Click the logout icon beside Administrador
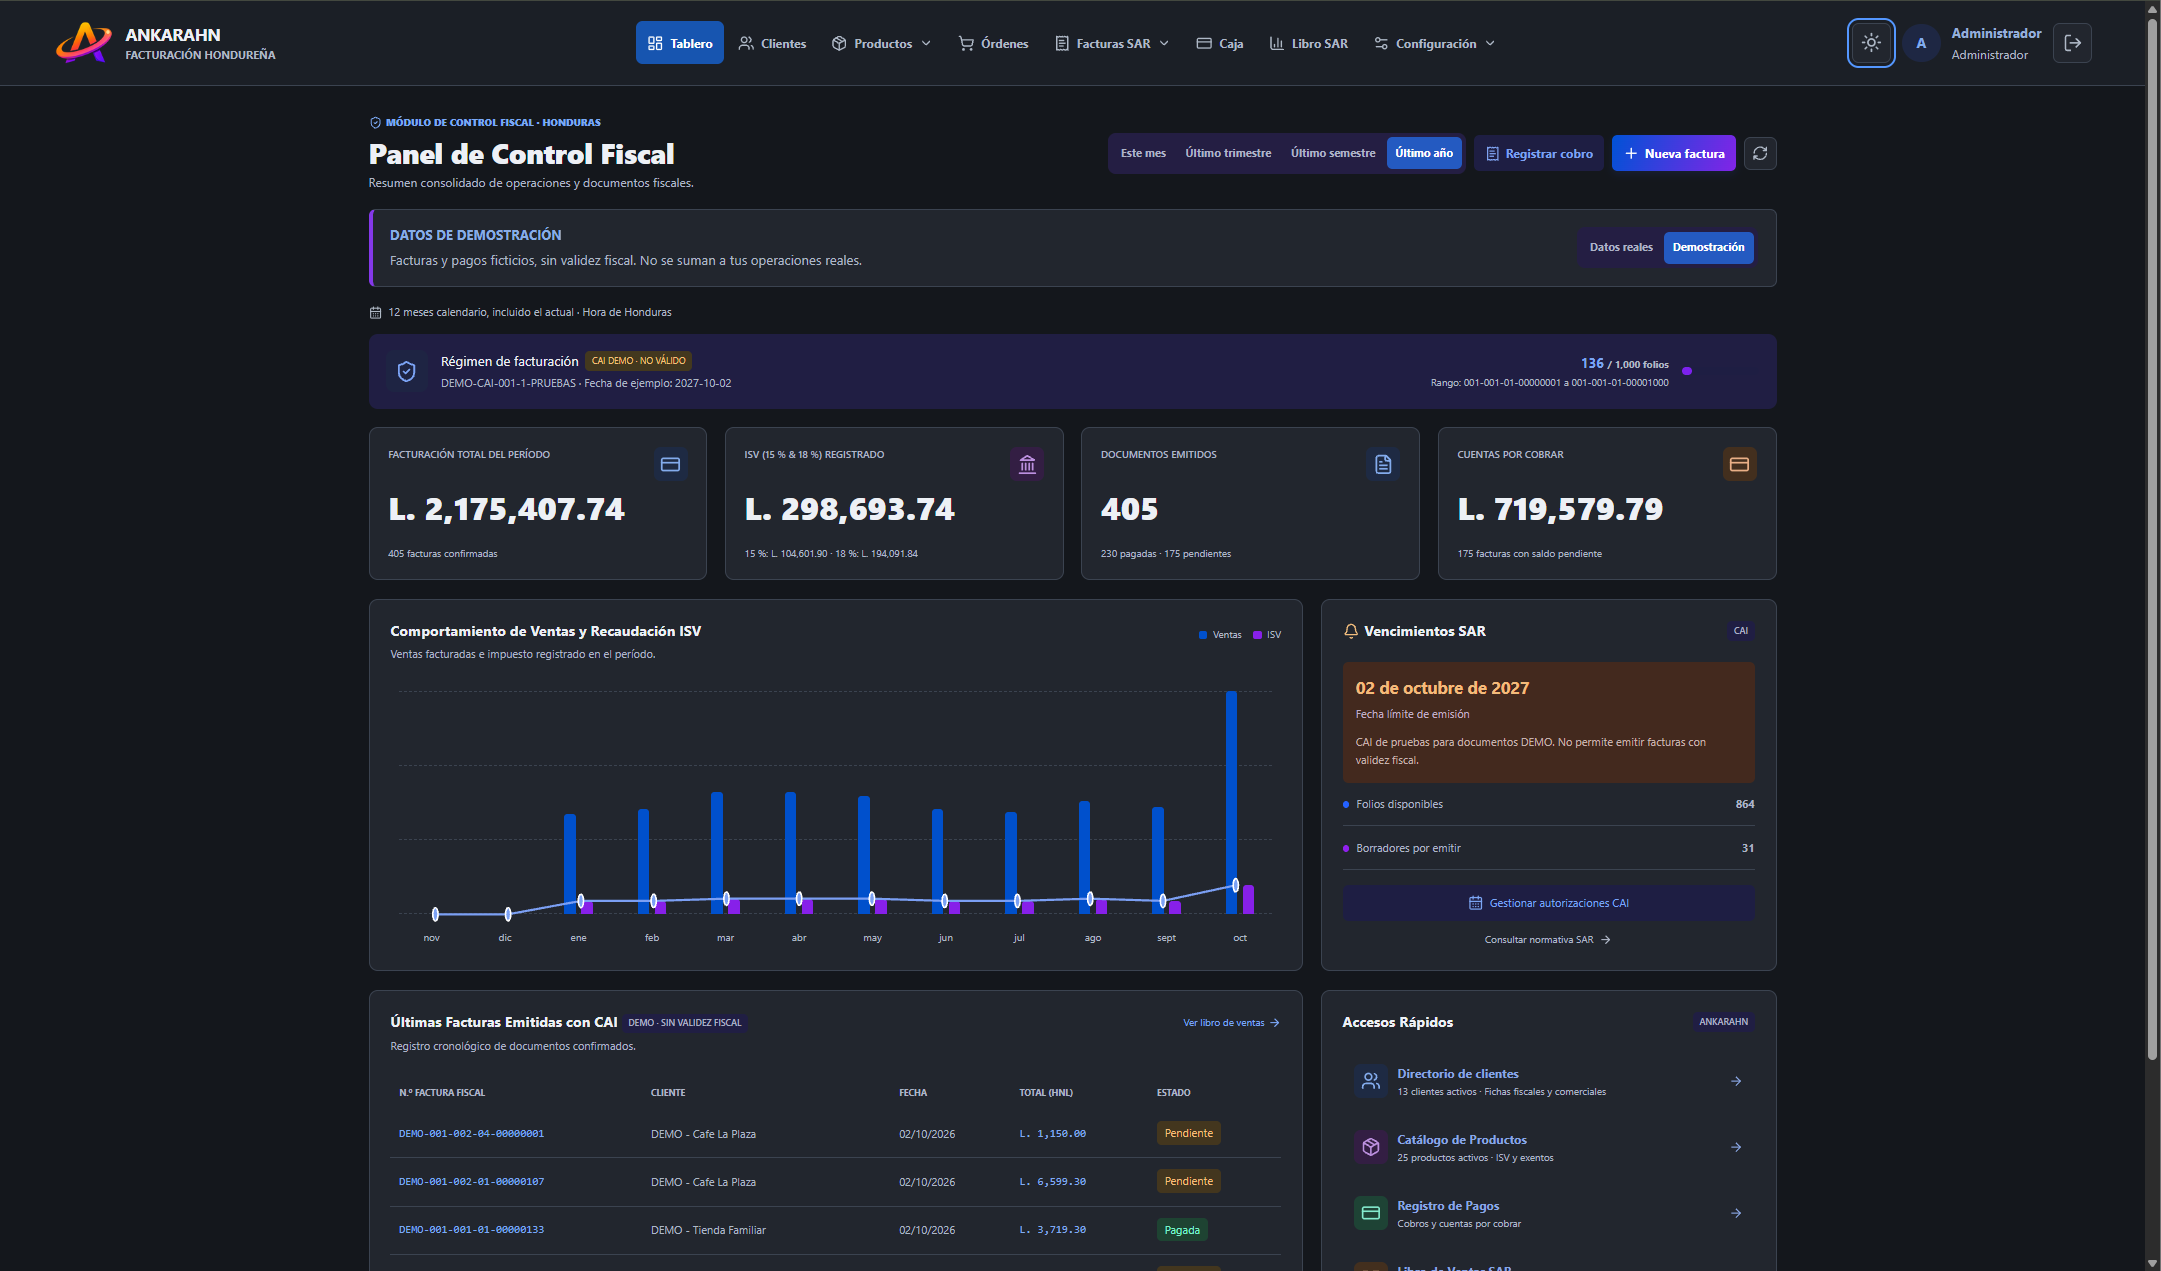This screenshot has width=2161, height=1271. 2072,43
